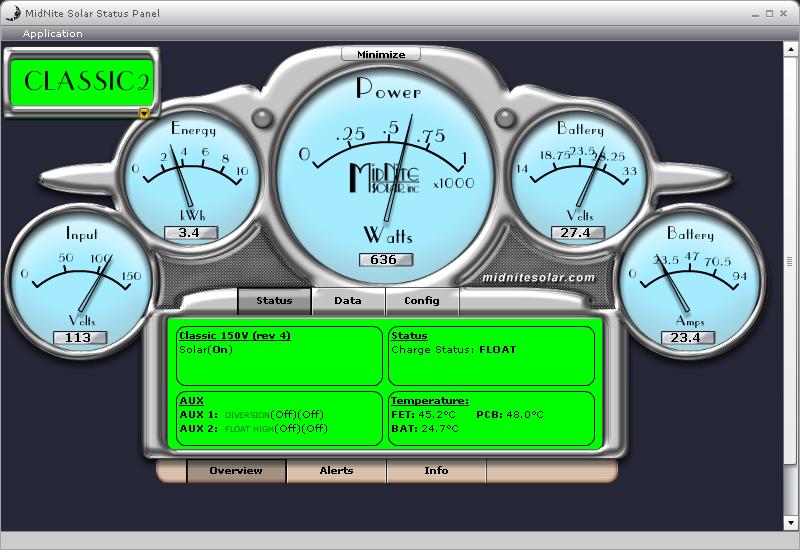The width and height of the screenshot is (800, 550).
Task: Click the PCB temperature 48.0°C value
Action: pos(525,415)
